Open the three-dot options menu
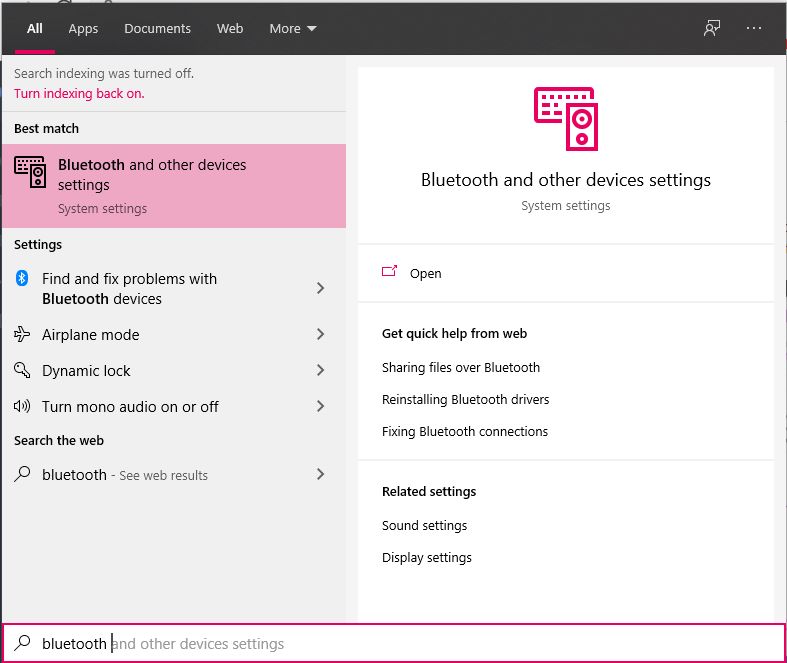The image size is (787, 663). click(x=753, y=28)
